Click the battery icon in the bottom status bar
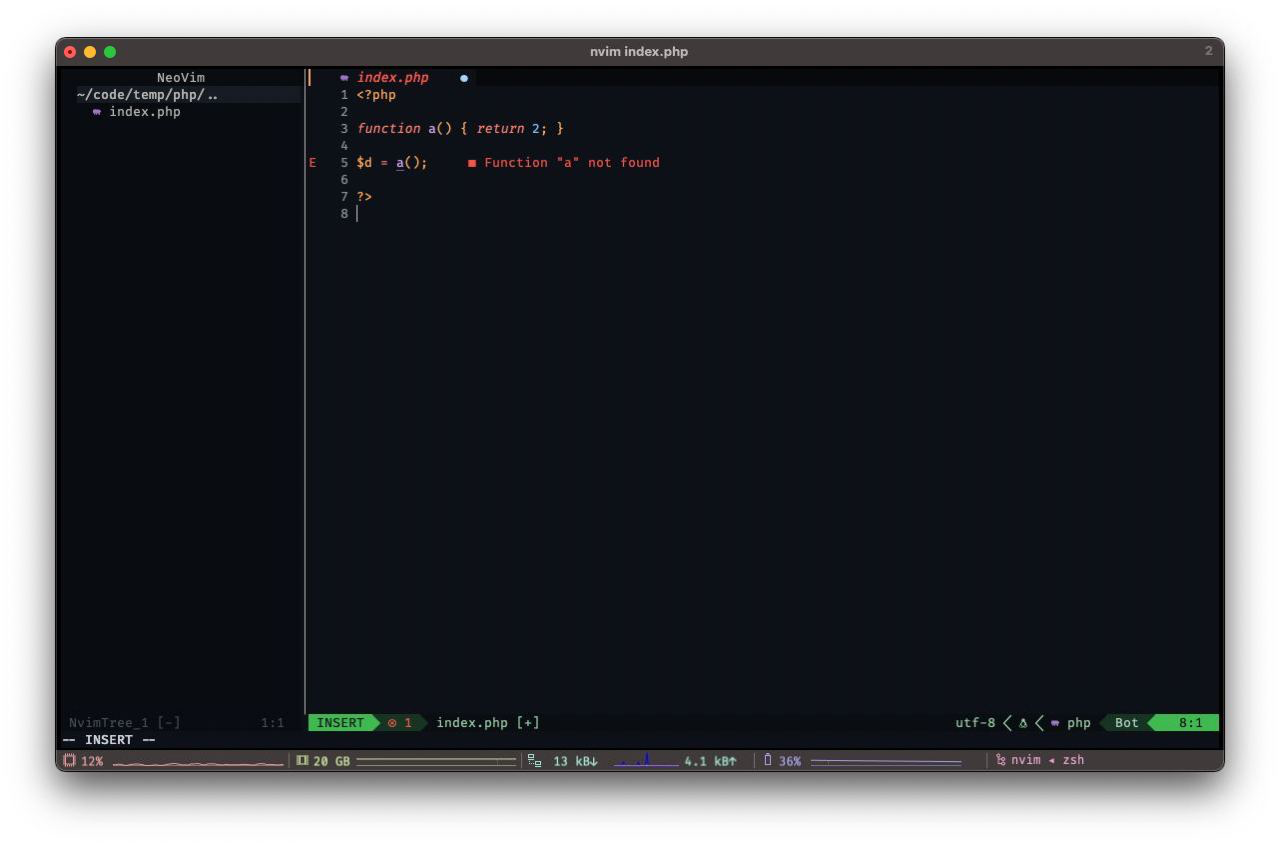Image resolution: width=1280 pixels, height=845 pixels. [x=770, y=760]
